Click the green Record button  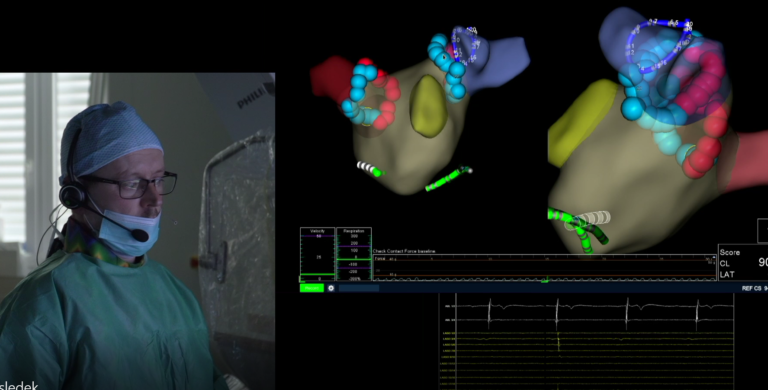pos(312,288)
